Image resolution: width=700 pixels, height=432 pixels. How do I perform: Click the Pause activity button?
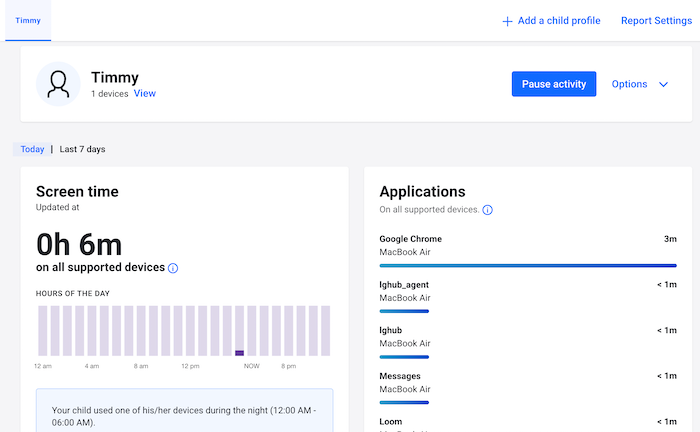pos(554,84)
